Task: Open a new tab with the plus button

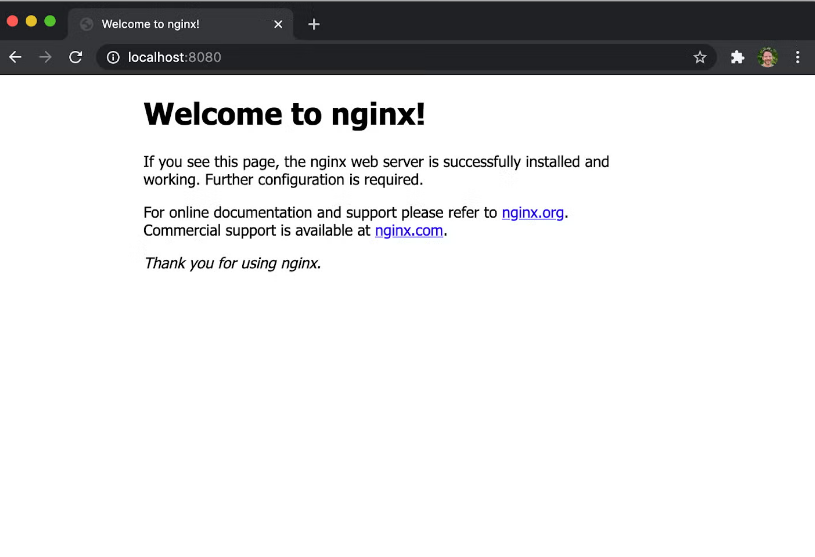Action: pos(313,24)
